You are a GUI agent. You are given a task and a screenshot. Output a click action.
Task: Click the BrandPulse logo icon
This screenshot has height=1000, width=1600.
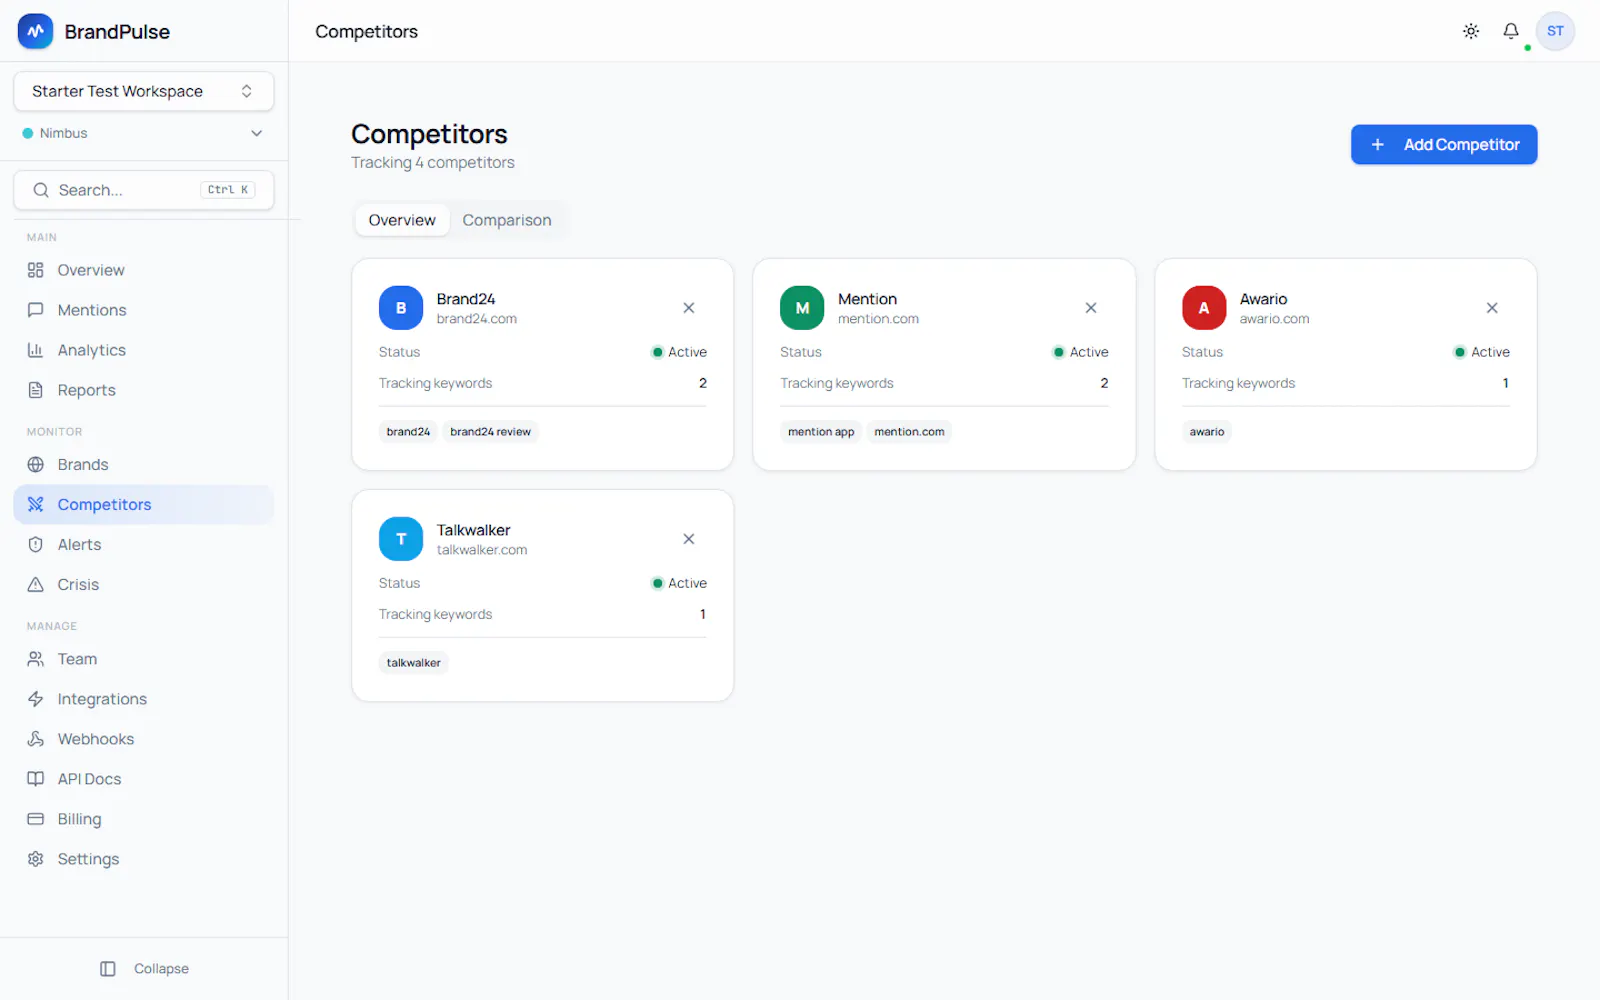pyautogui.click(x=35, y=31)
